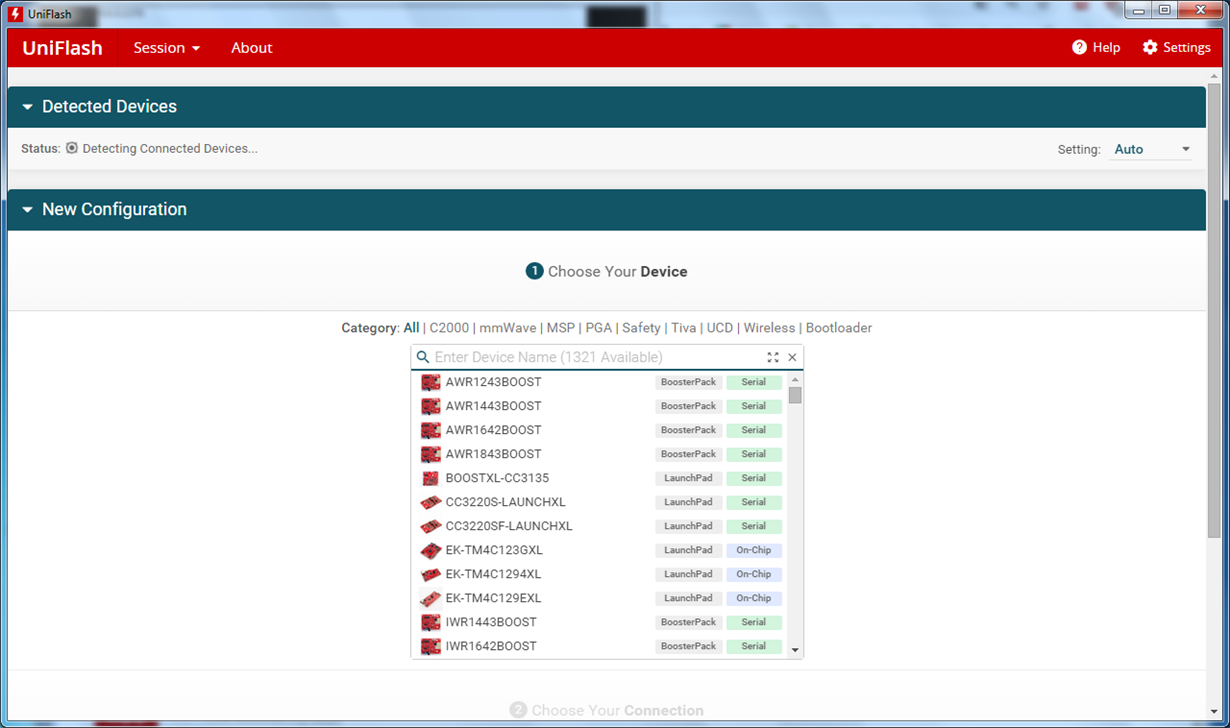Click the UniFlash home title
1230x728 pixels.
pyautogui.click(x=62, y=48)
